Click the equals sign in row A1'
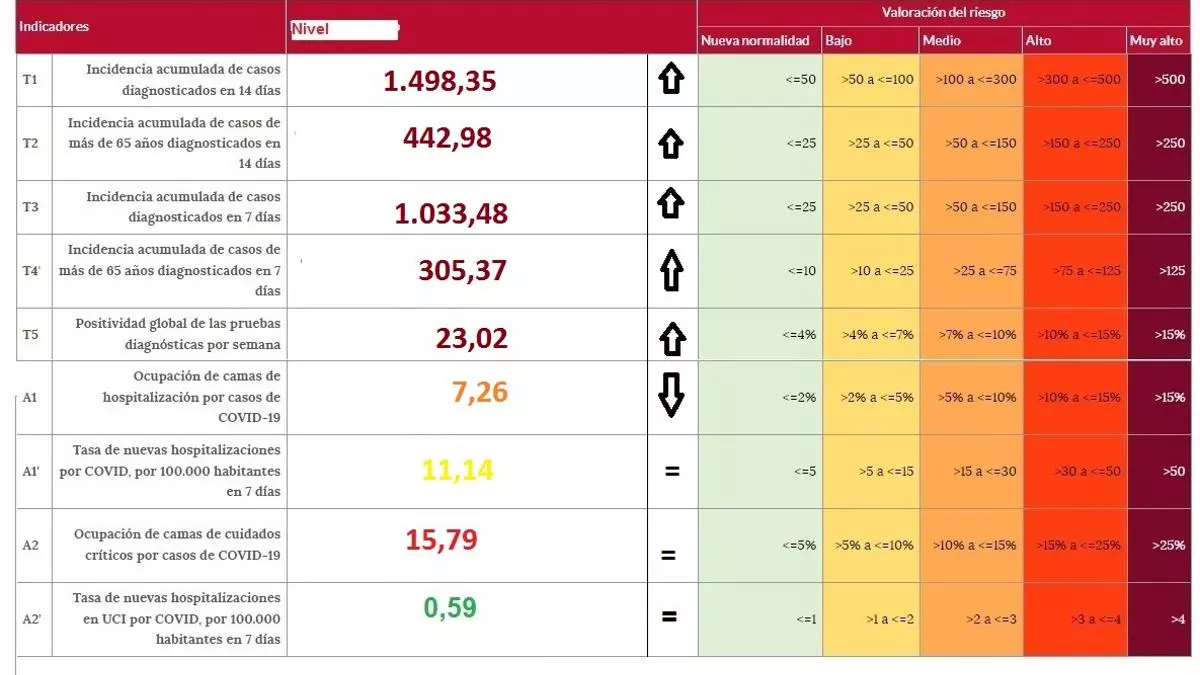 click(x=671, y=470)
